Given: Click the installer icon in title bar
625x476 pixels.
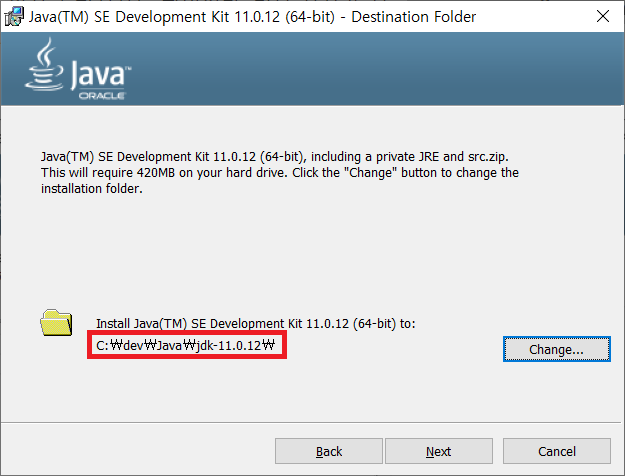Looking at the screenshot, I should 14,16.
